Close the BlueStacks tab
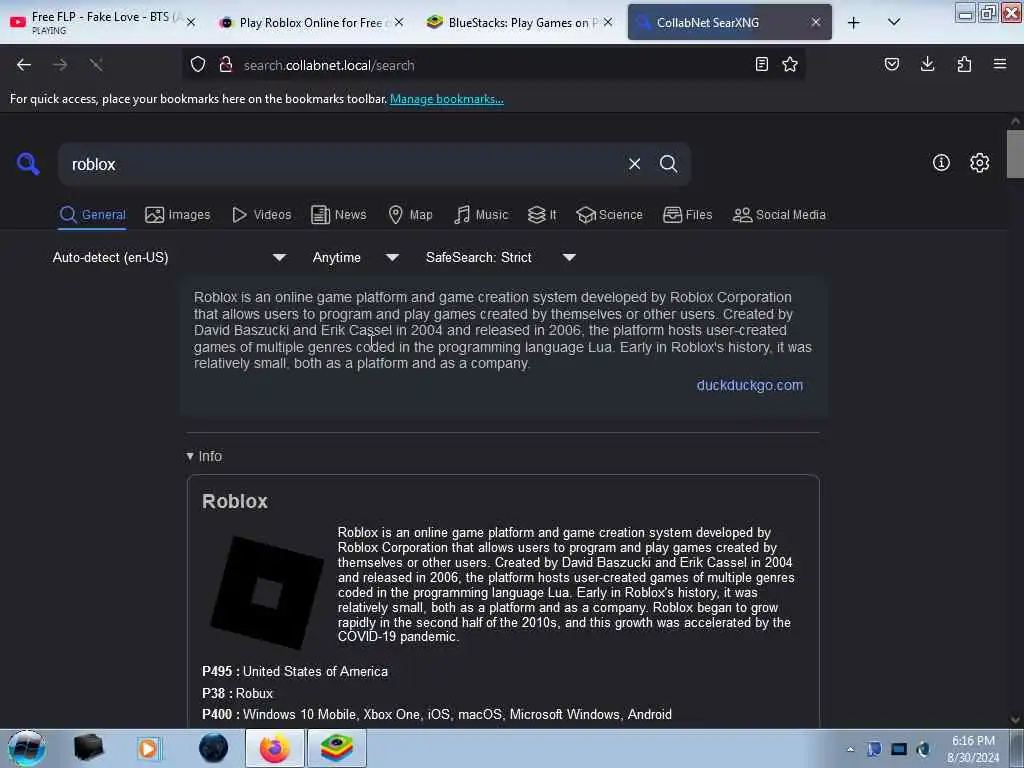 [608, 22]
